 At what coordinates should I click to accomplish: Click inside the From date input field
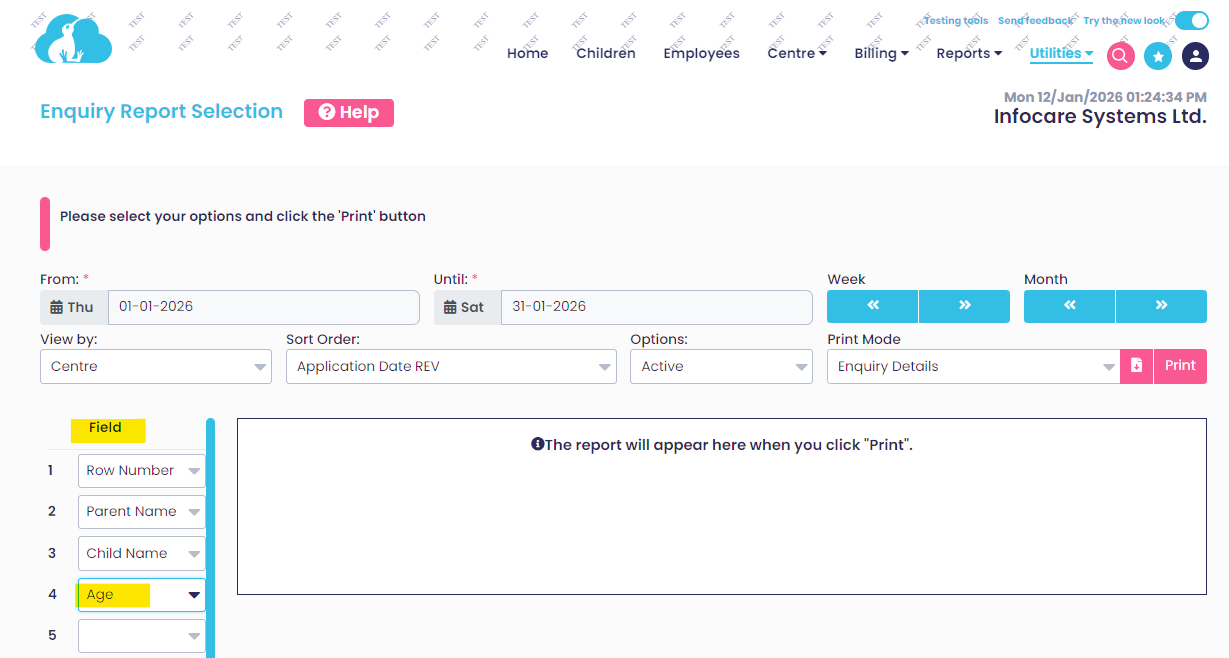(x=263, y=307)
